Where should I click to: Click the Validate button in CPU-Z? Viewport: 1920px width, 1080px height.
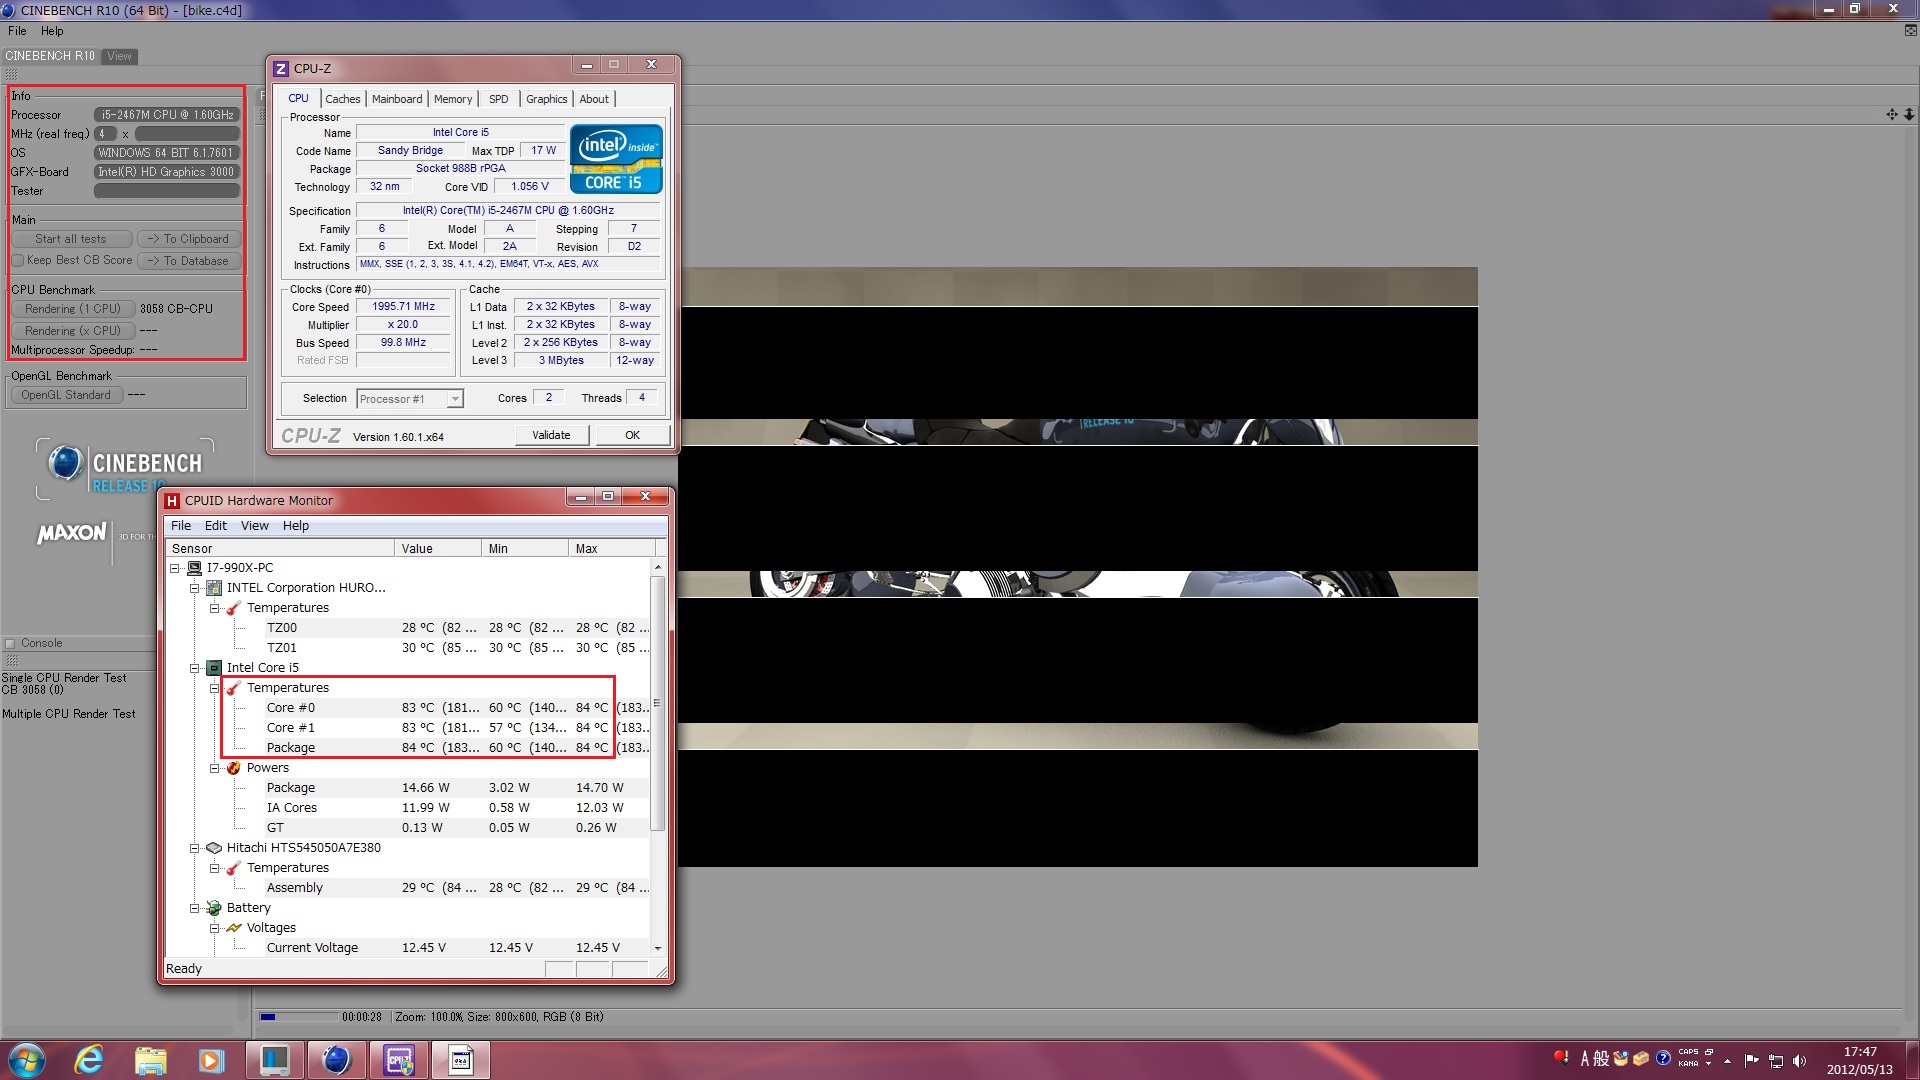click(551, 435)
